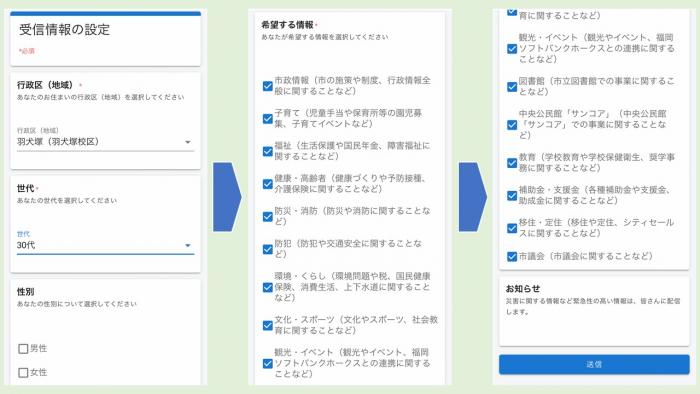The width and height of the screenshot is (700, 394).
Task: Click the あなたの性別について選択してください text
Action: pyautogui.click(x=77, y=304)
